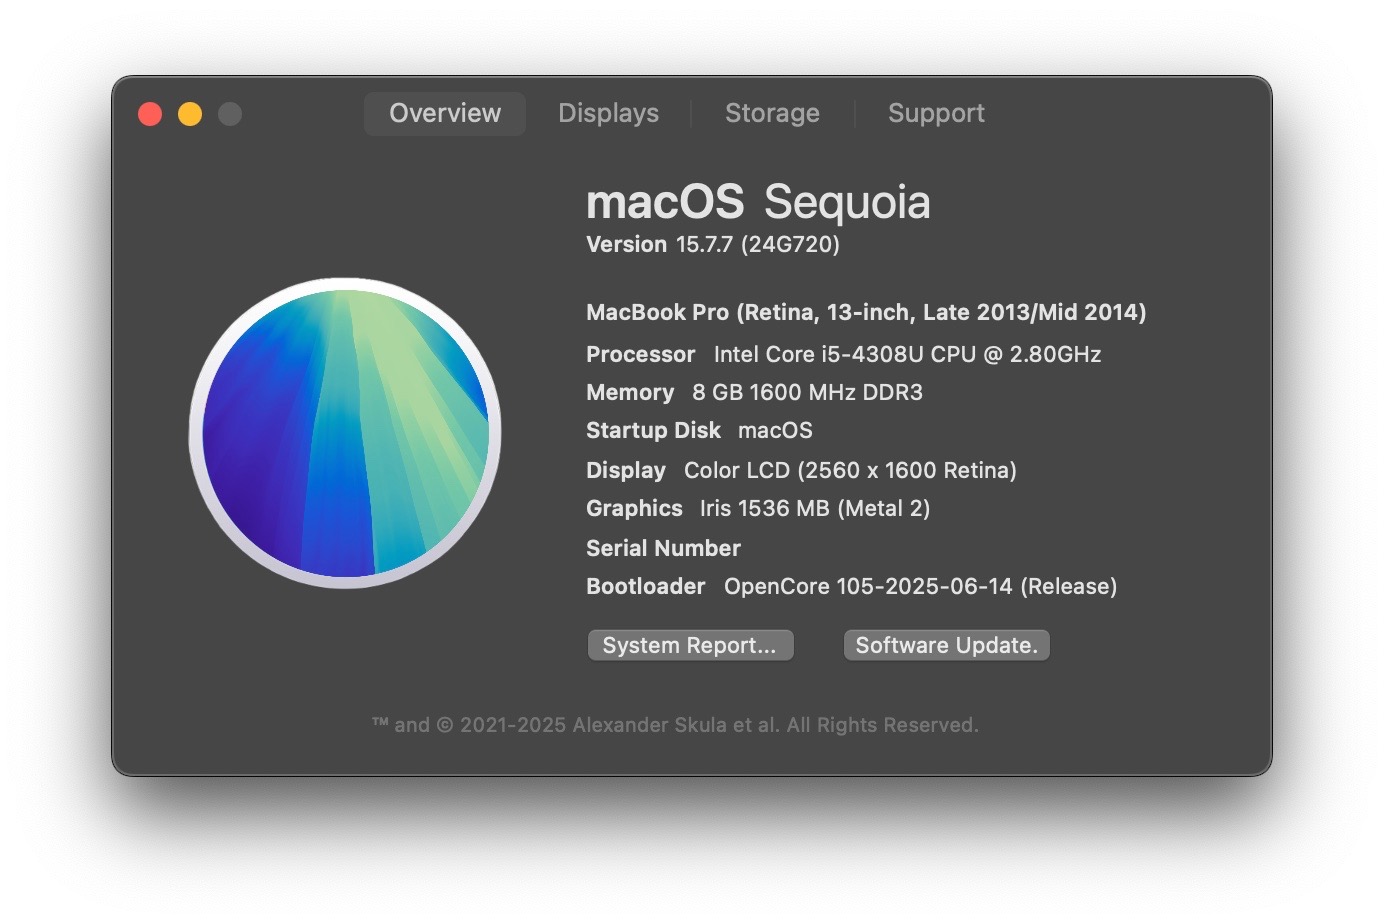Click the Iris 1536 MB graphics value
The image size is (1384, 924).
815,509
